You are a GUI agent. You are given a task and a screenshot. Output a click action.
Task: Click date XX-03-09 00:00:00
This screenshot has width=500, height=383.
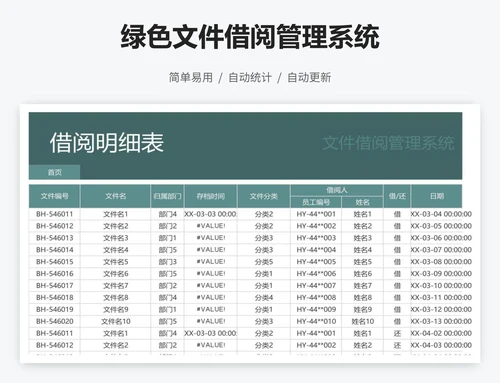pos(441,274)
